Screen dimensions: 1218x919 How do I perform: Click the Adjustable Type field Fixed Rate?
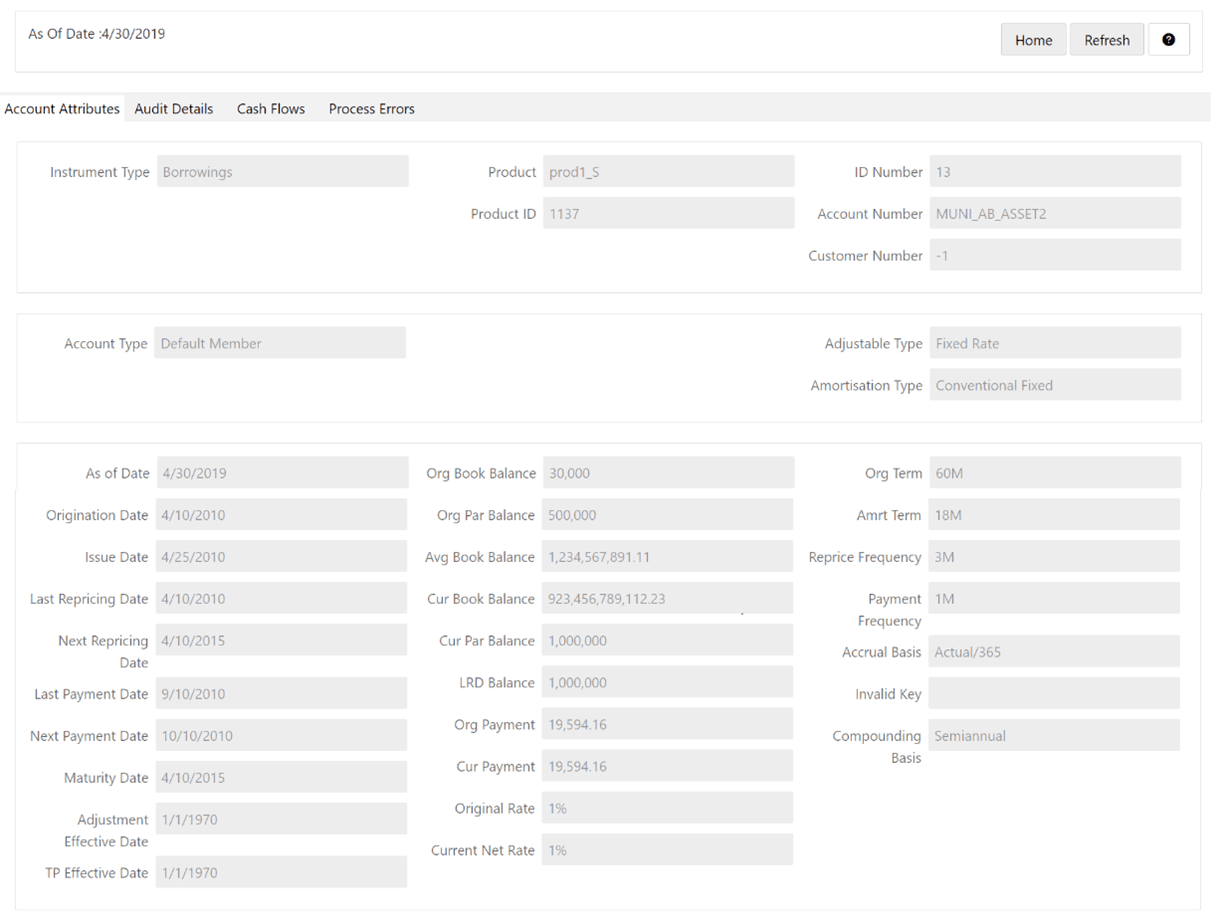[x=1055, y=342]
